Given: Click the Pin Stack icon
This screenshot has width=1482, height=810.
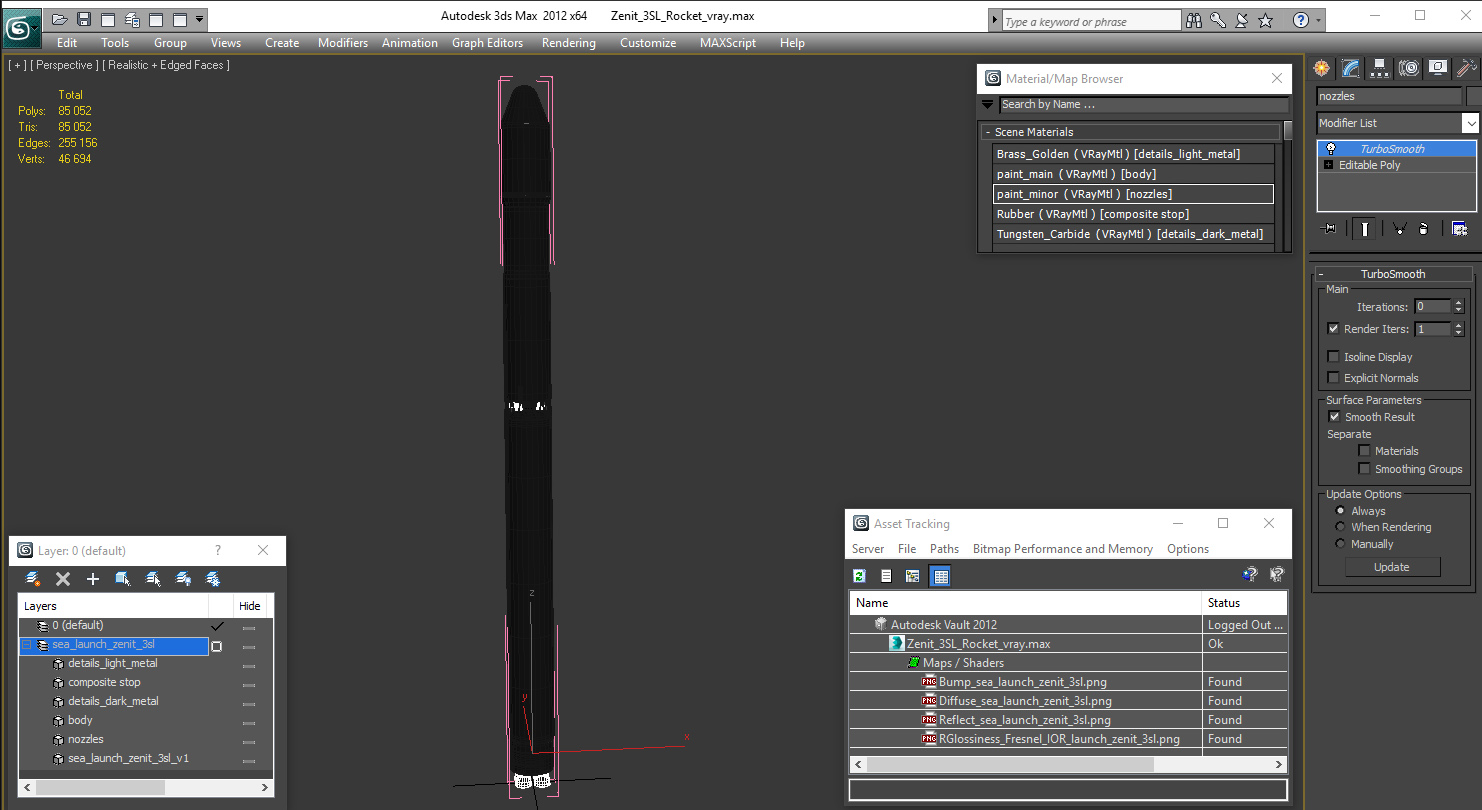Looking at the screenshot, I should point(1329,229).
